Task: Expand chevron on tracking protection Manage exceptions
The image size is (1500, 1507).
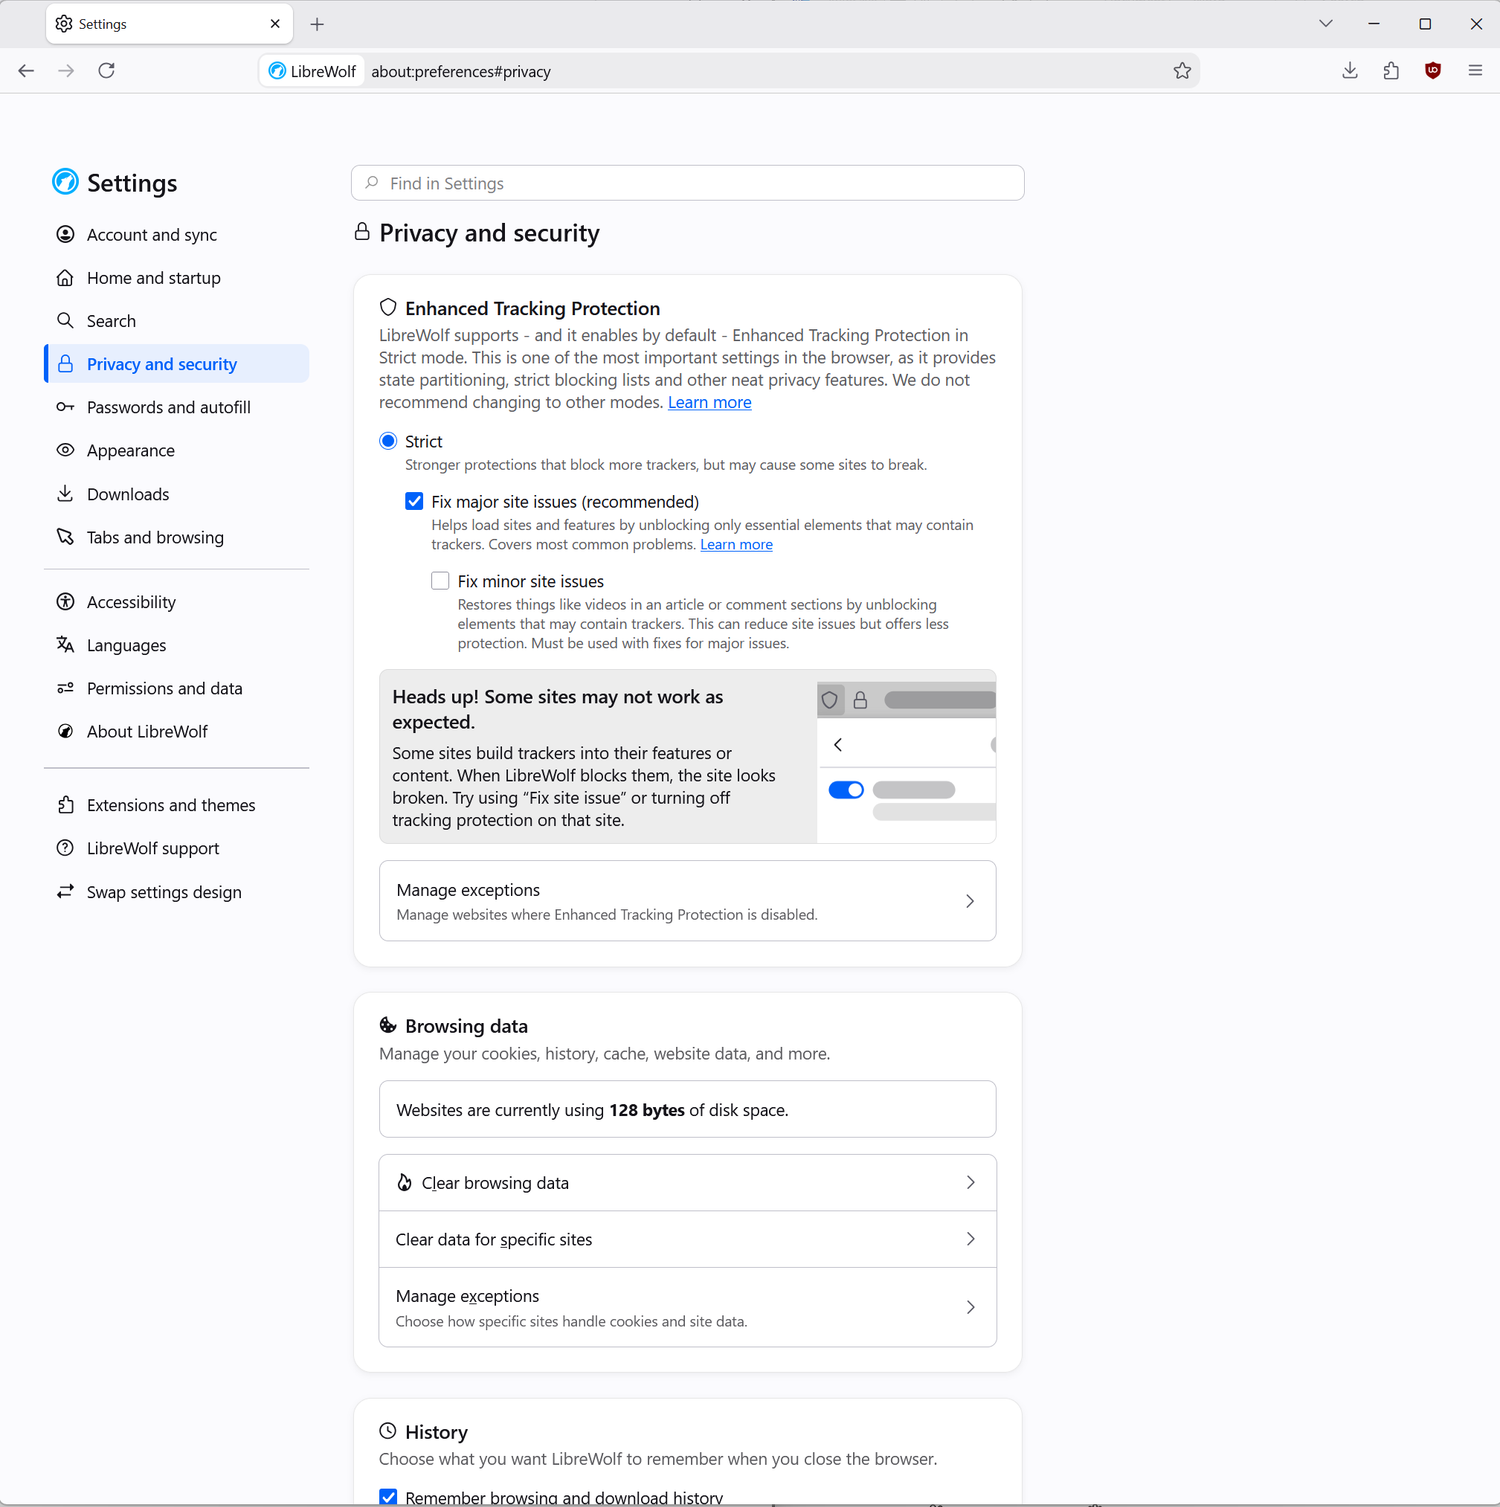Action: pyautogui.click(x=970, y=901)
